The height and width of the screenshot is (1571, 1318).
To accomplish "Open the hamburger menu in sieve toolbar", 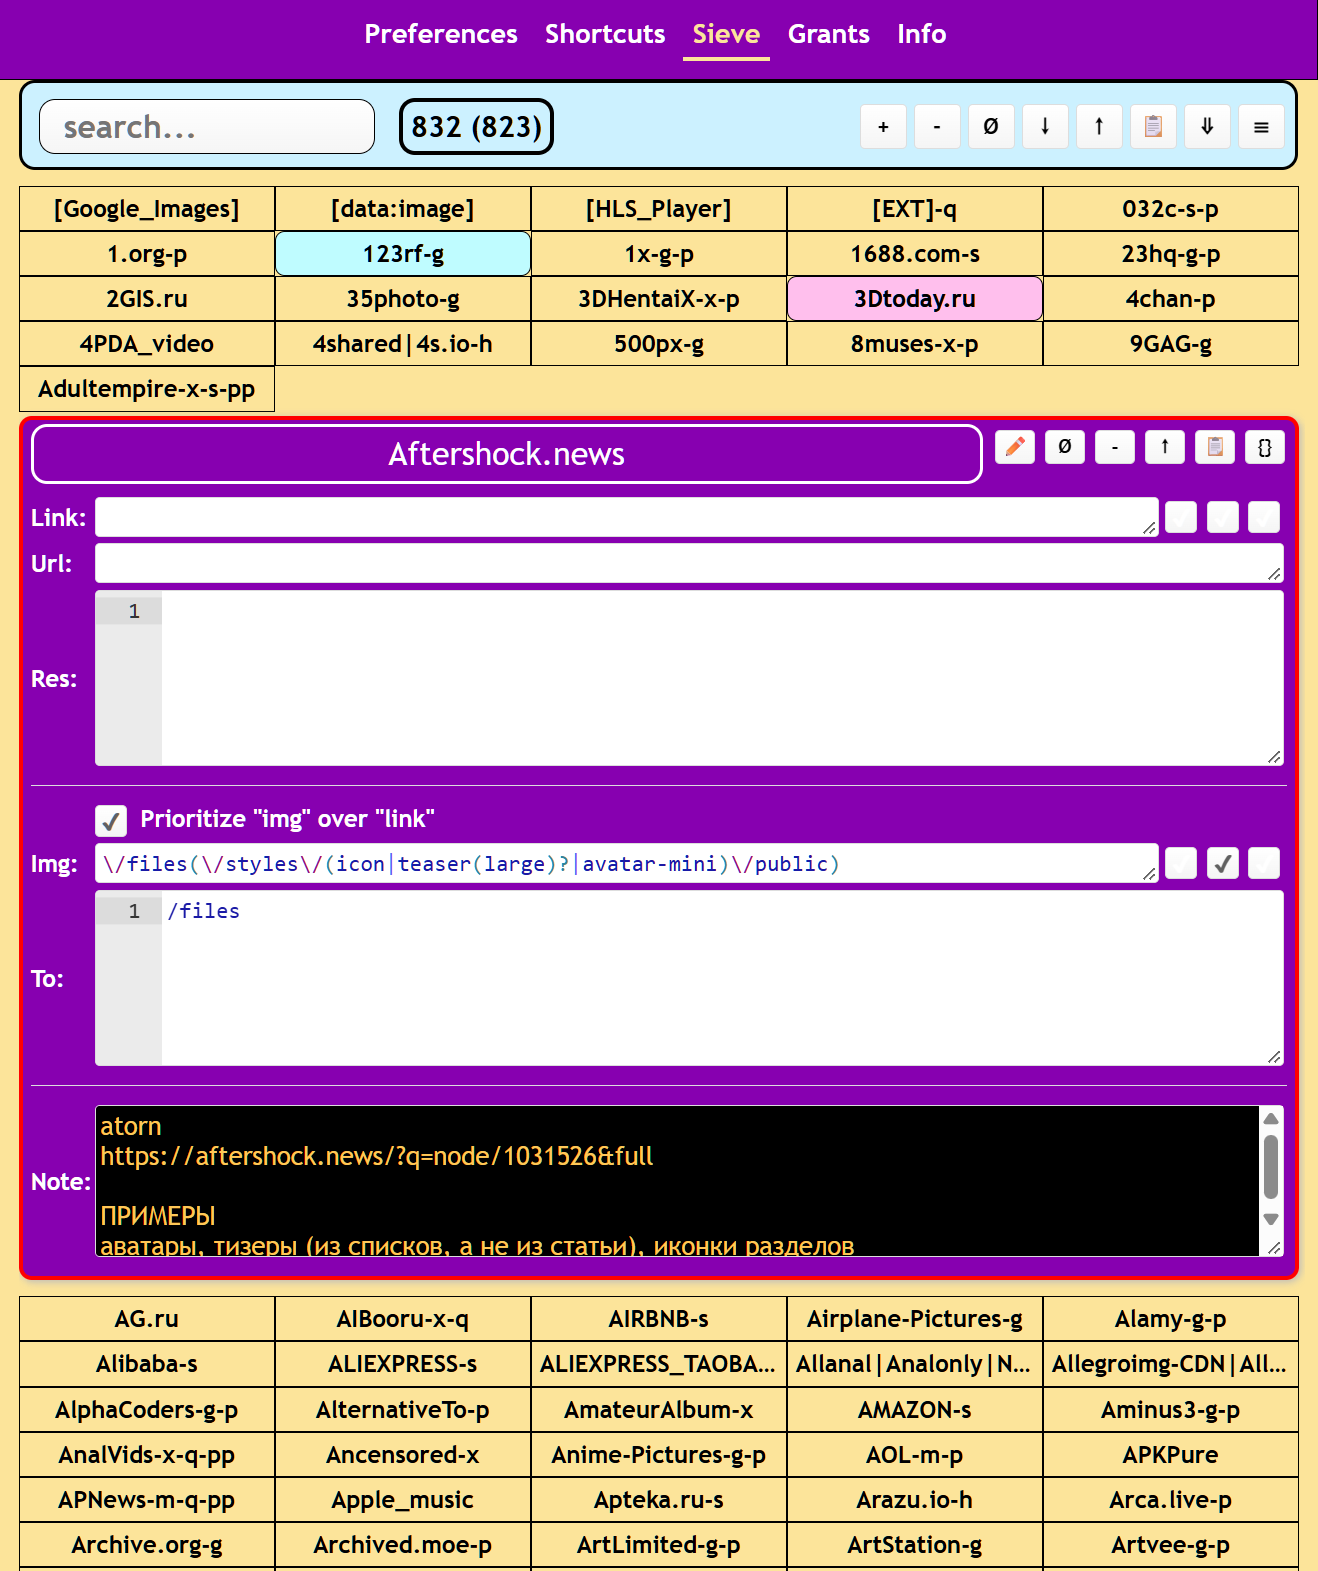I will [x=1261, y=127].
